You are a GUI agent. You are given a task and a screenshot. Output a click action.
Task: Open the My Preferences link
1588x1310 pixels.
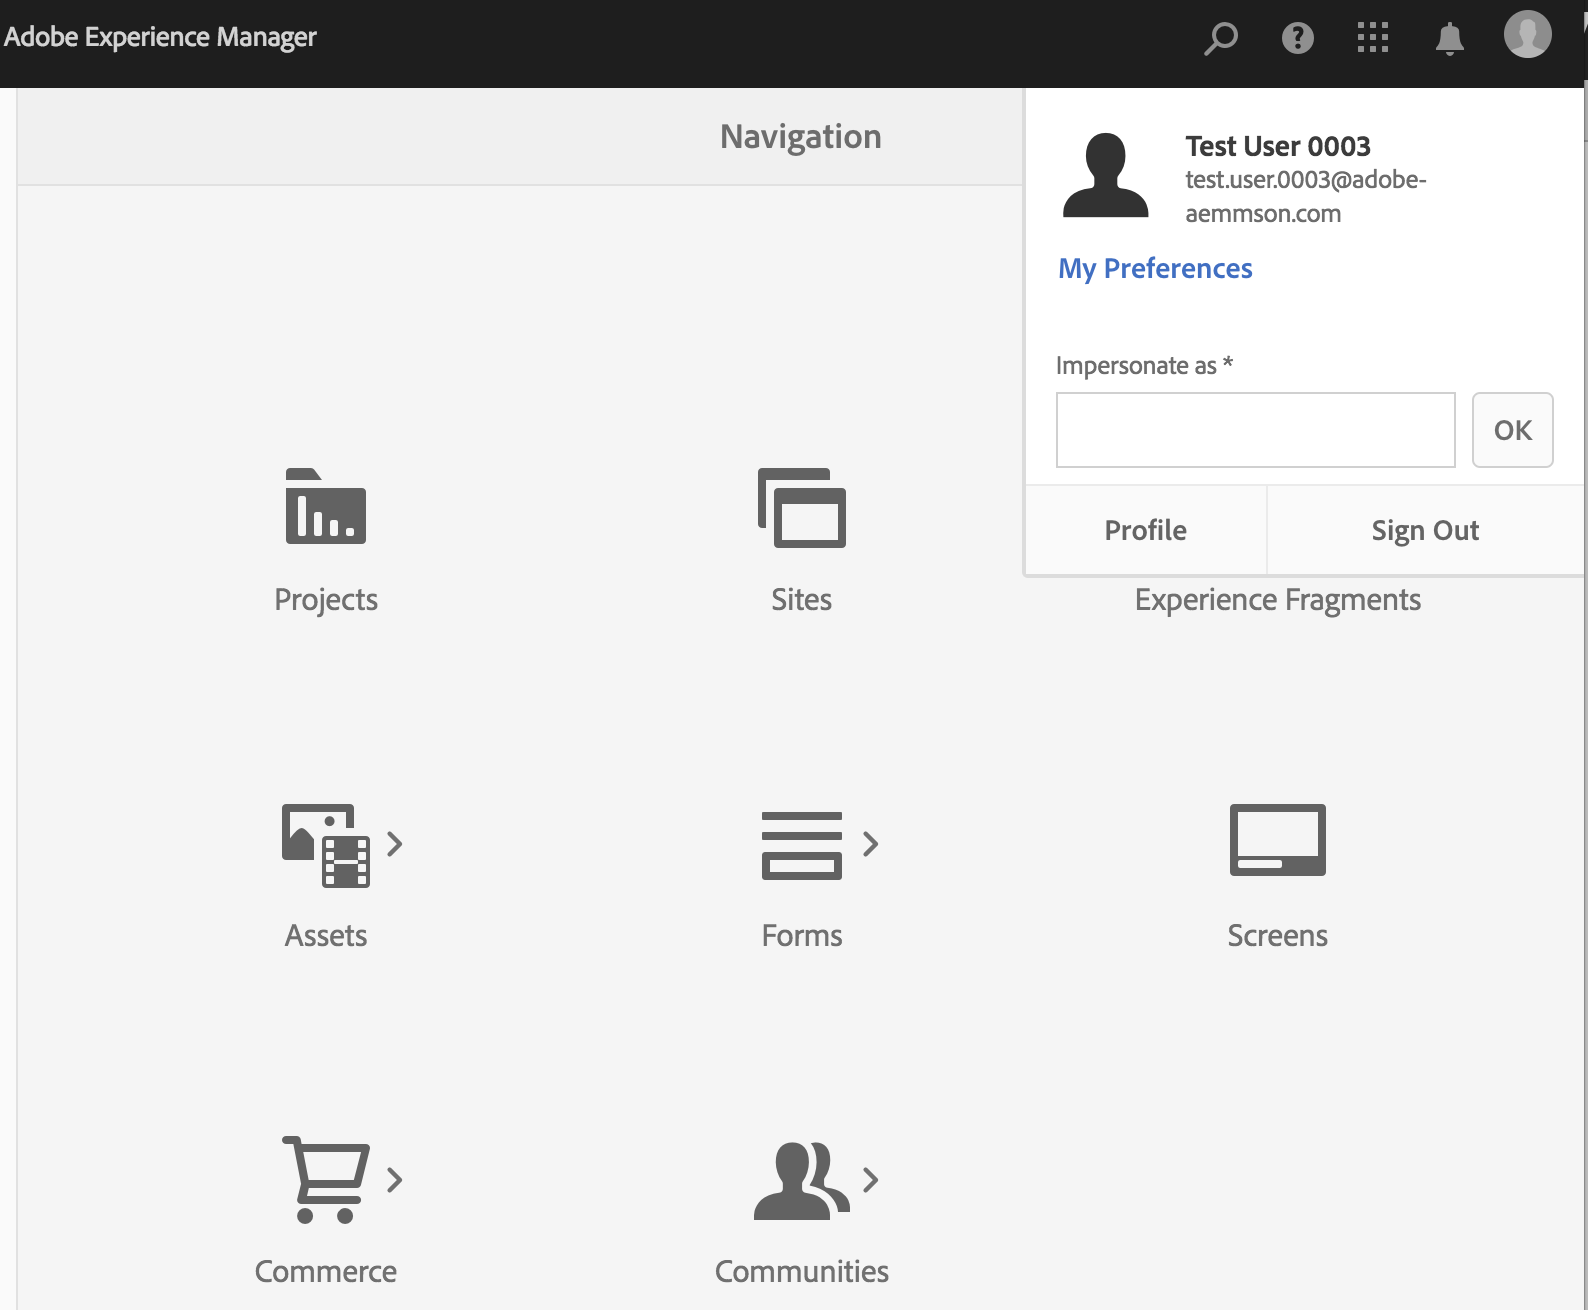(1155, 268)
